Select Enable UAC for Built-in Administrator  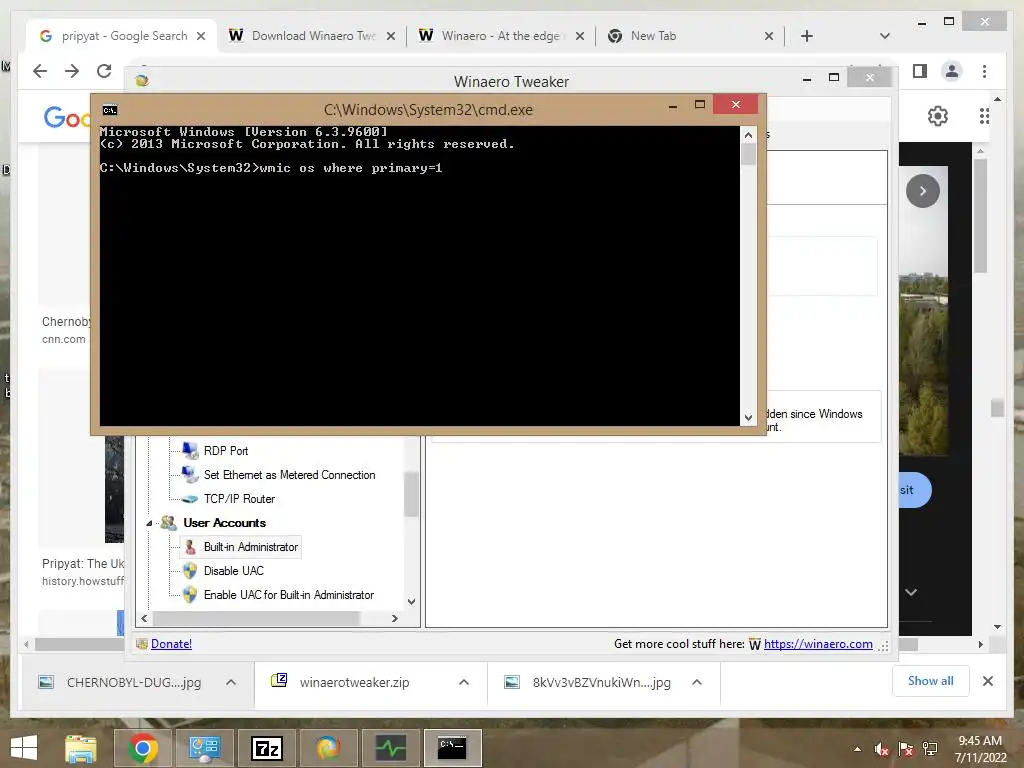289,595
